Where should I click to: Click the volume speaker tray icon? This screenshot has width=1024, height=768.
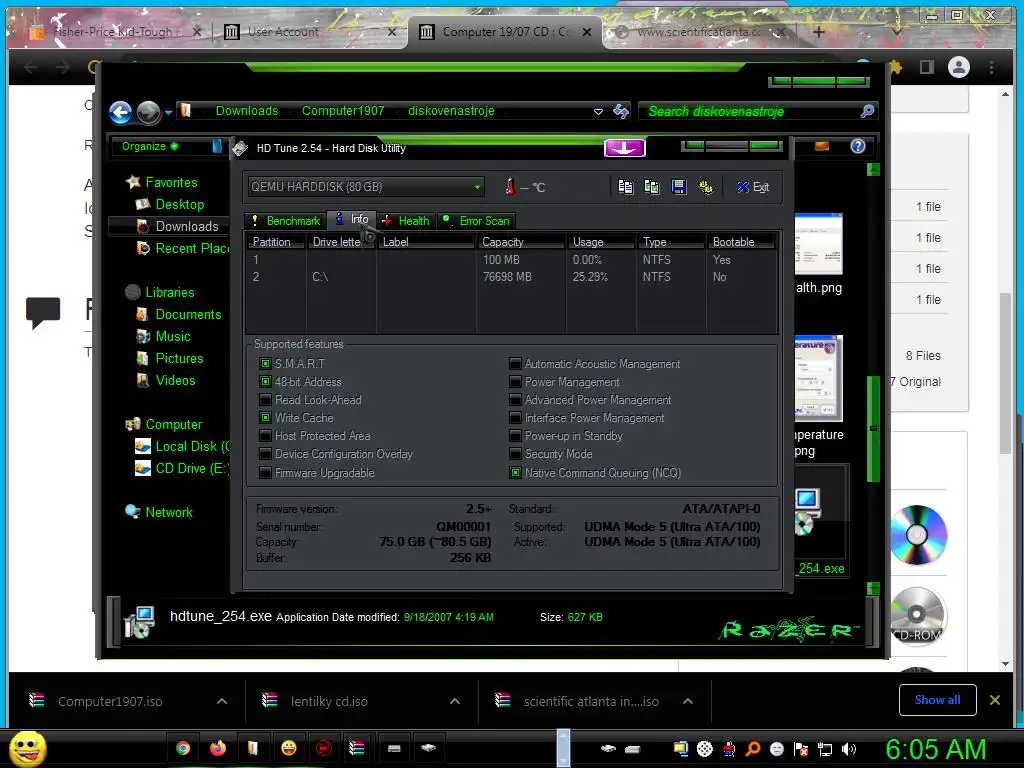pos(849,749)
